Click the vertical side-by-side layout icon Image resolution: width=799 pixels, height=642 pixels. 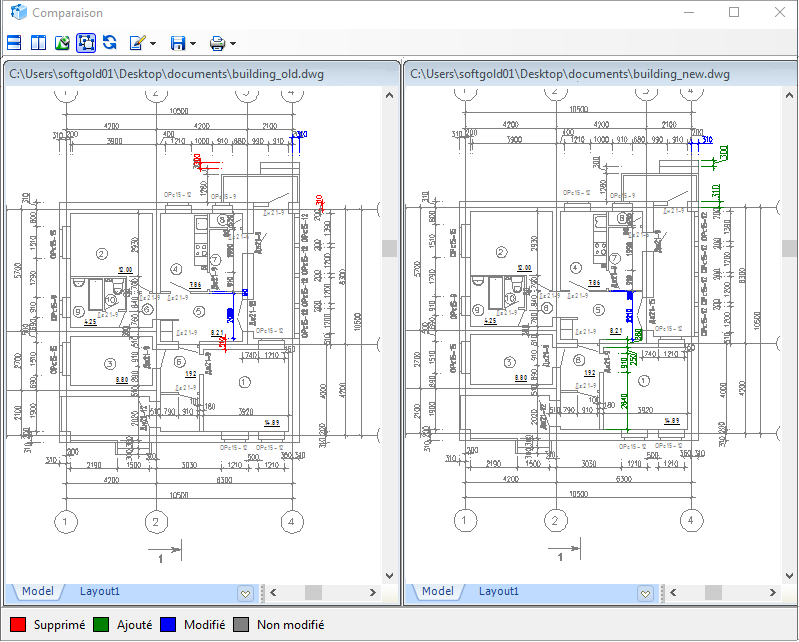click(x=38, y=43)
